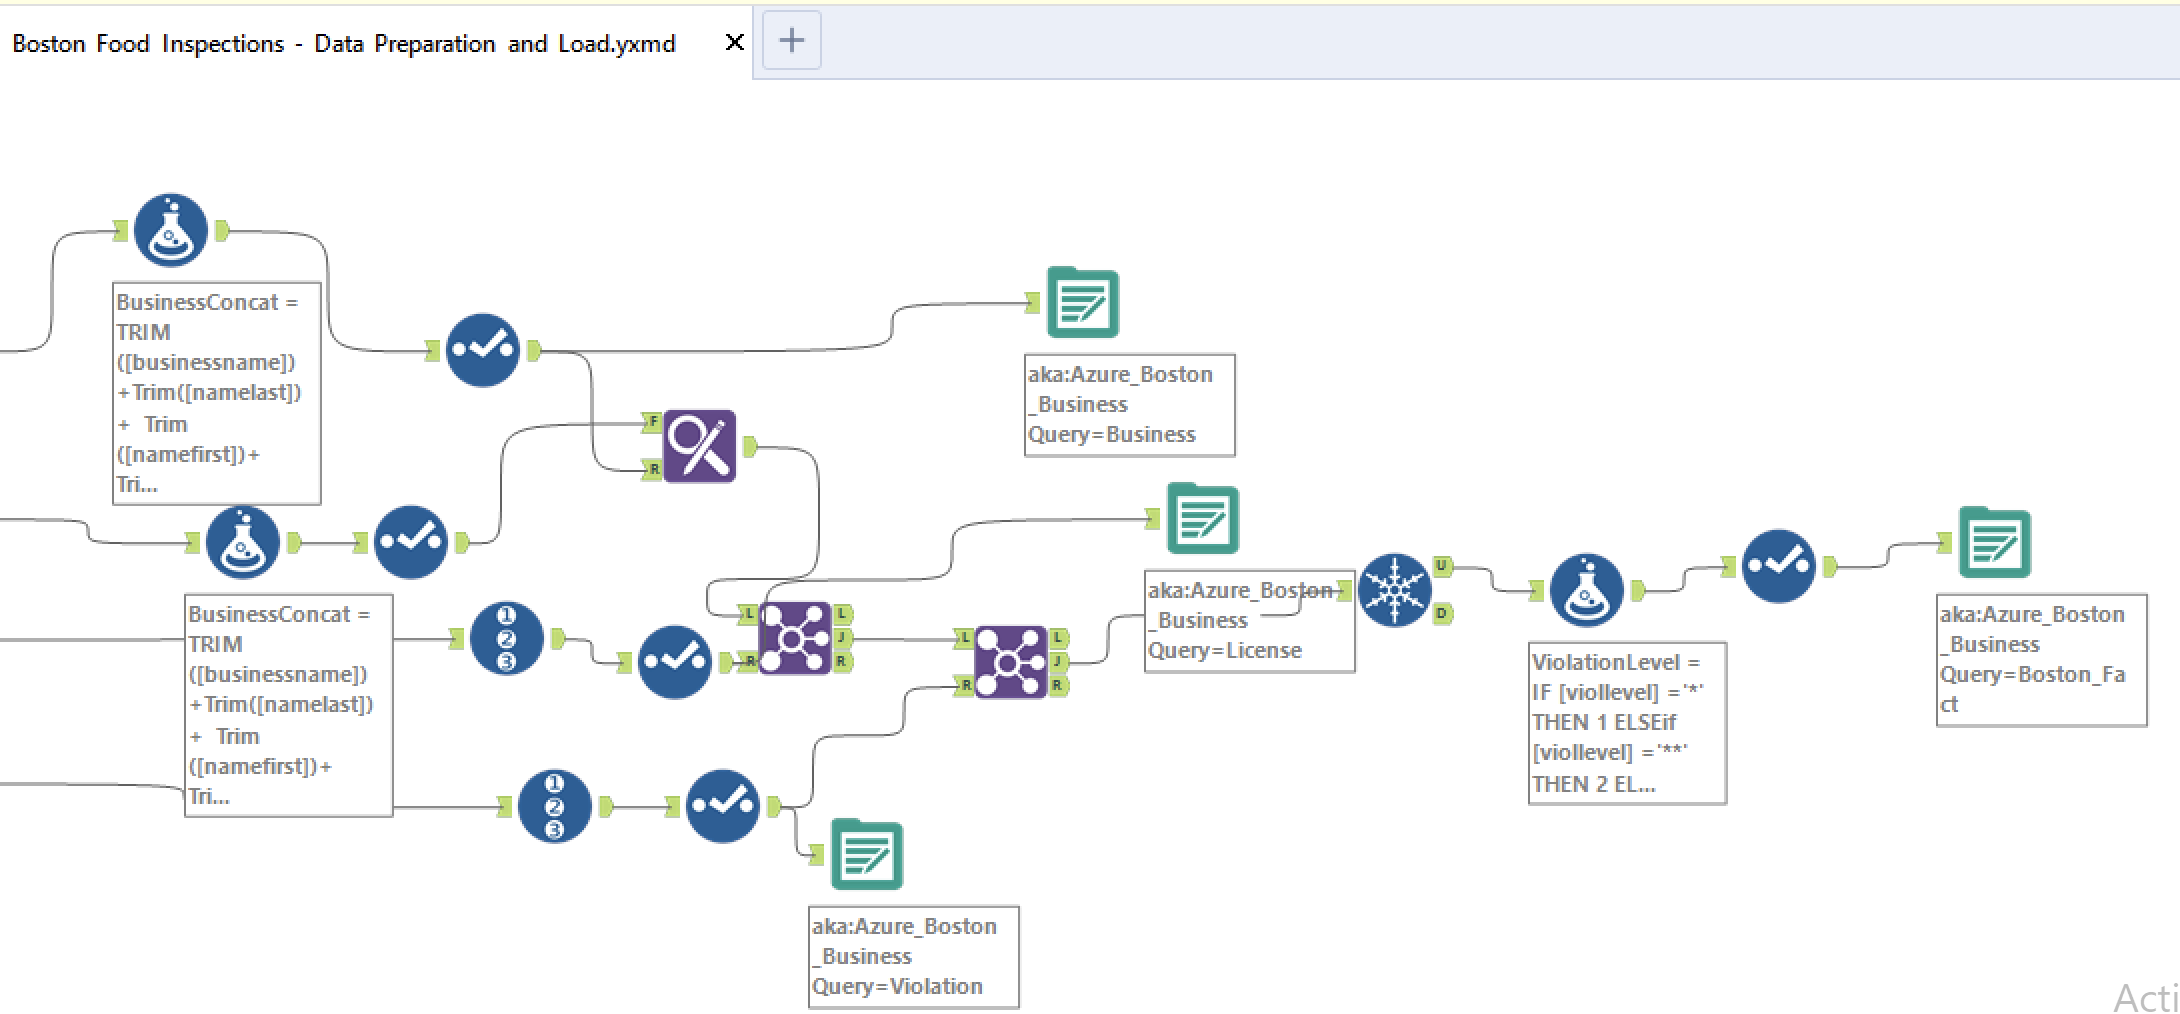The image size is (2180, 1014).
Task: Select the lower Record ID tool
Action: tap(554, 806)
